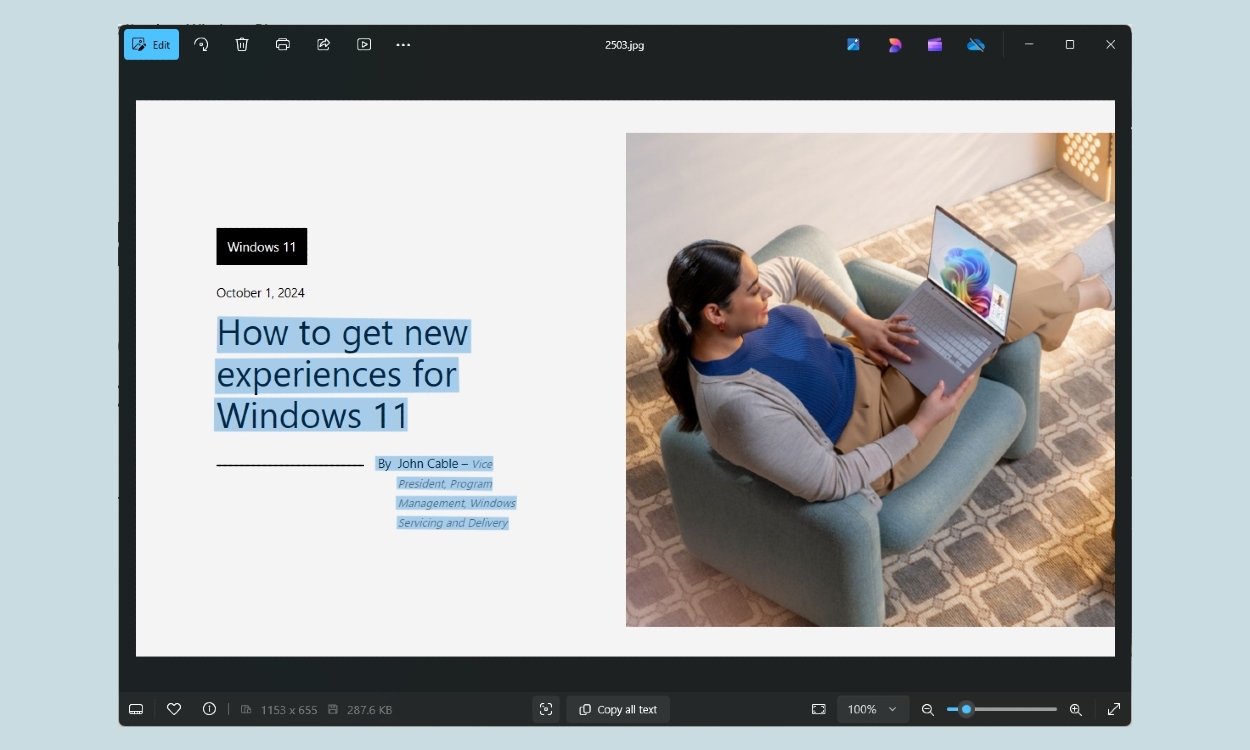Click the zoom slider track

pyautogui.click(x=1010, y=709)
